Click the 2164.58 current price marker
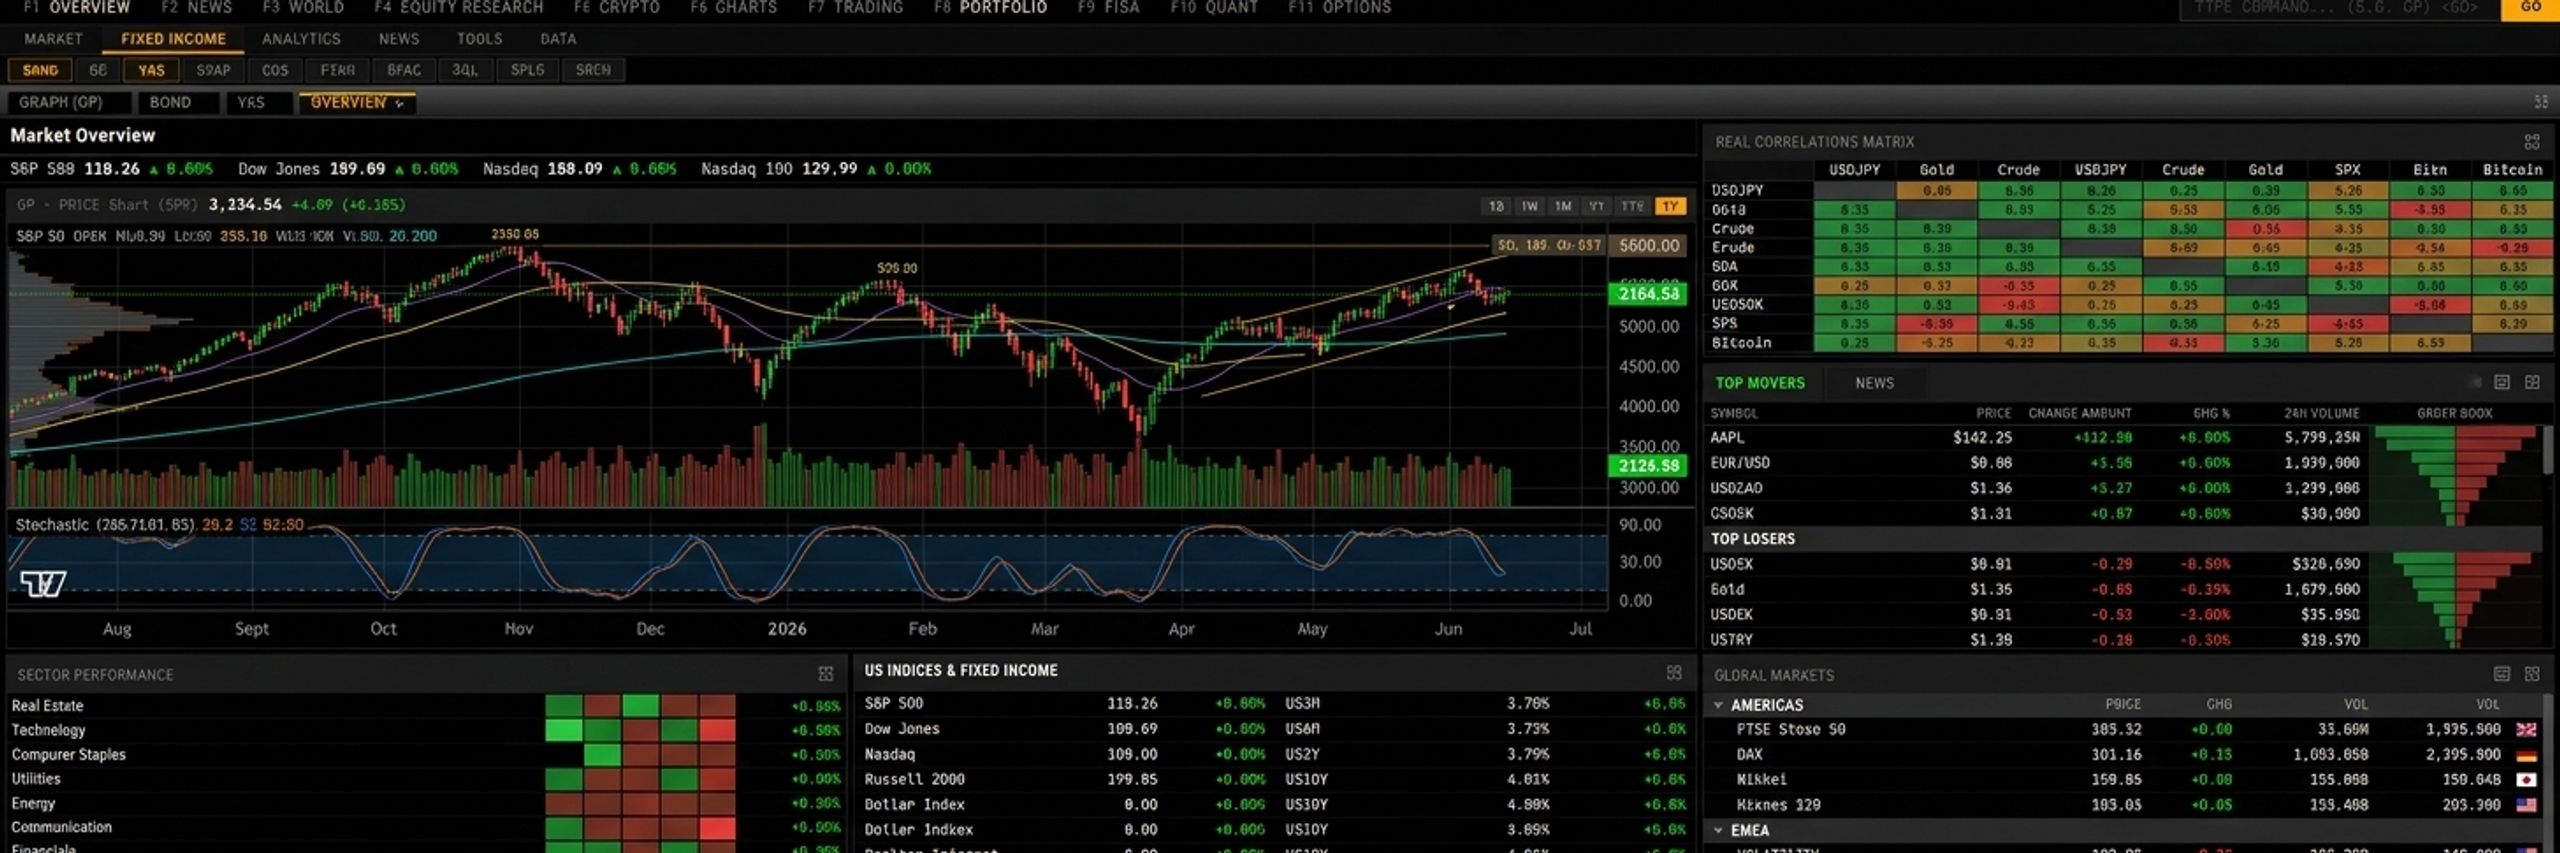The height and width of the screenshot is (853, 2560). 1648,294
